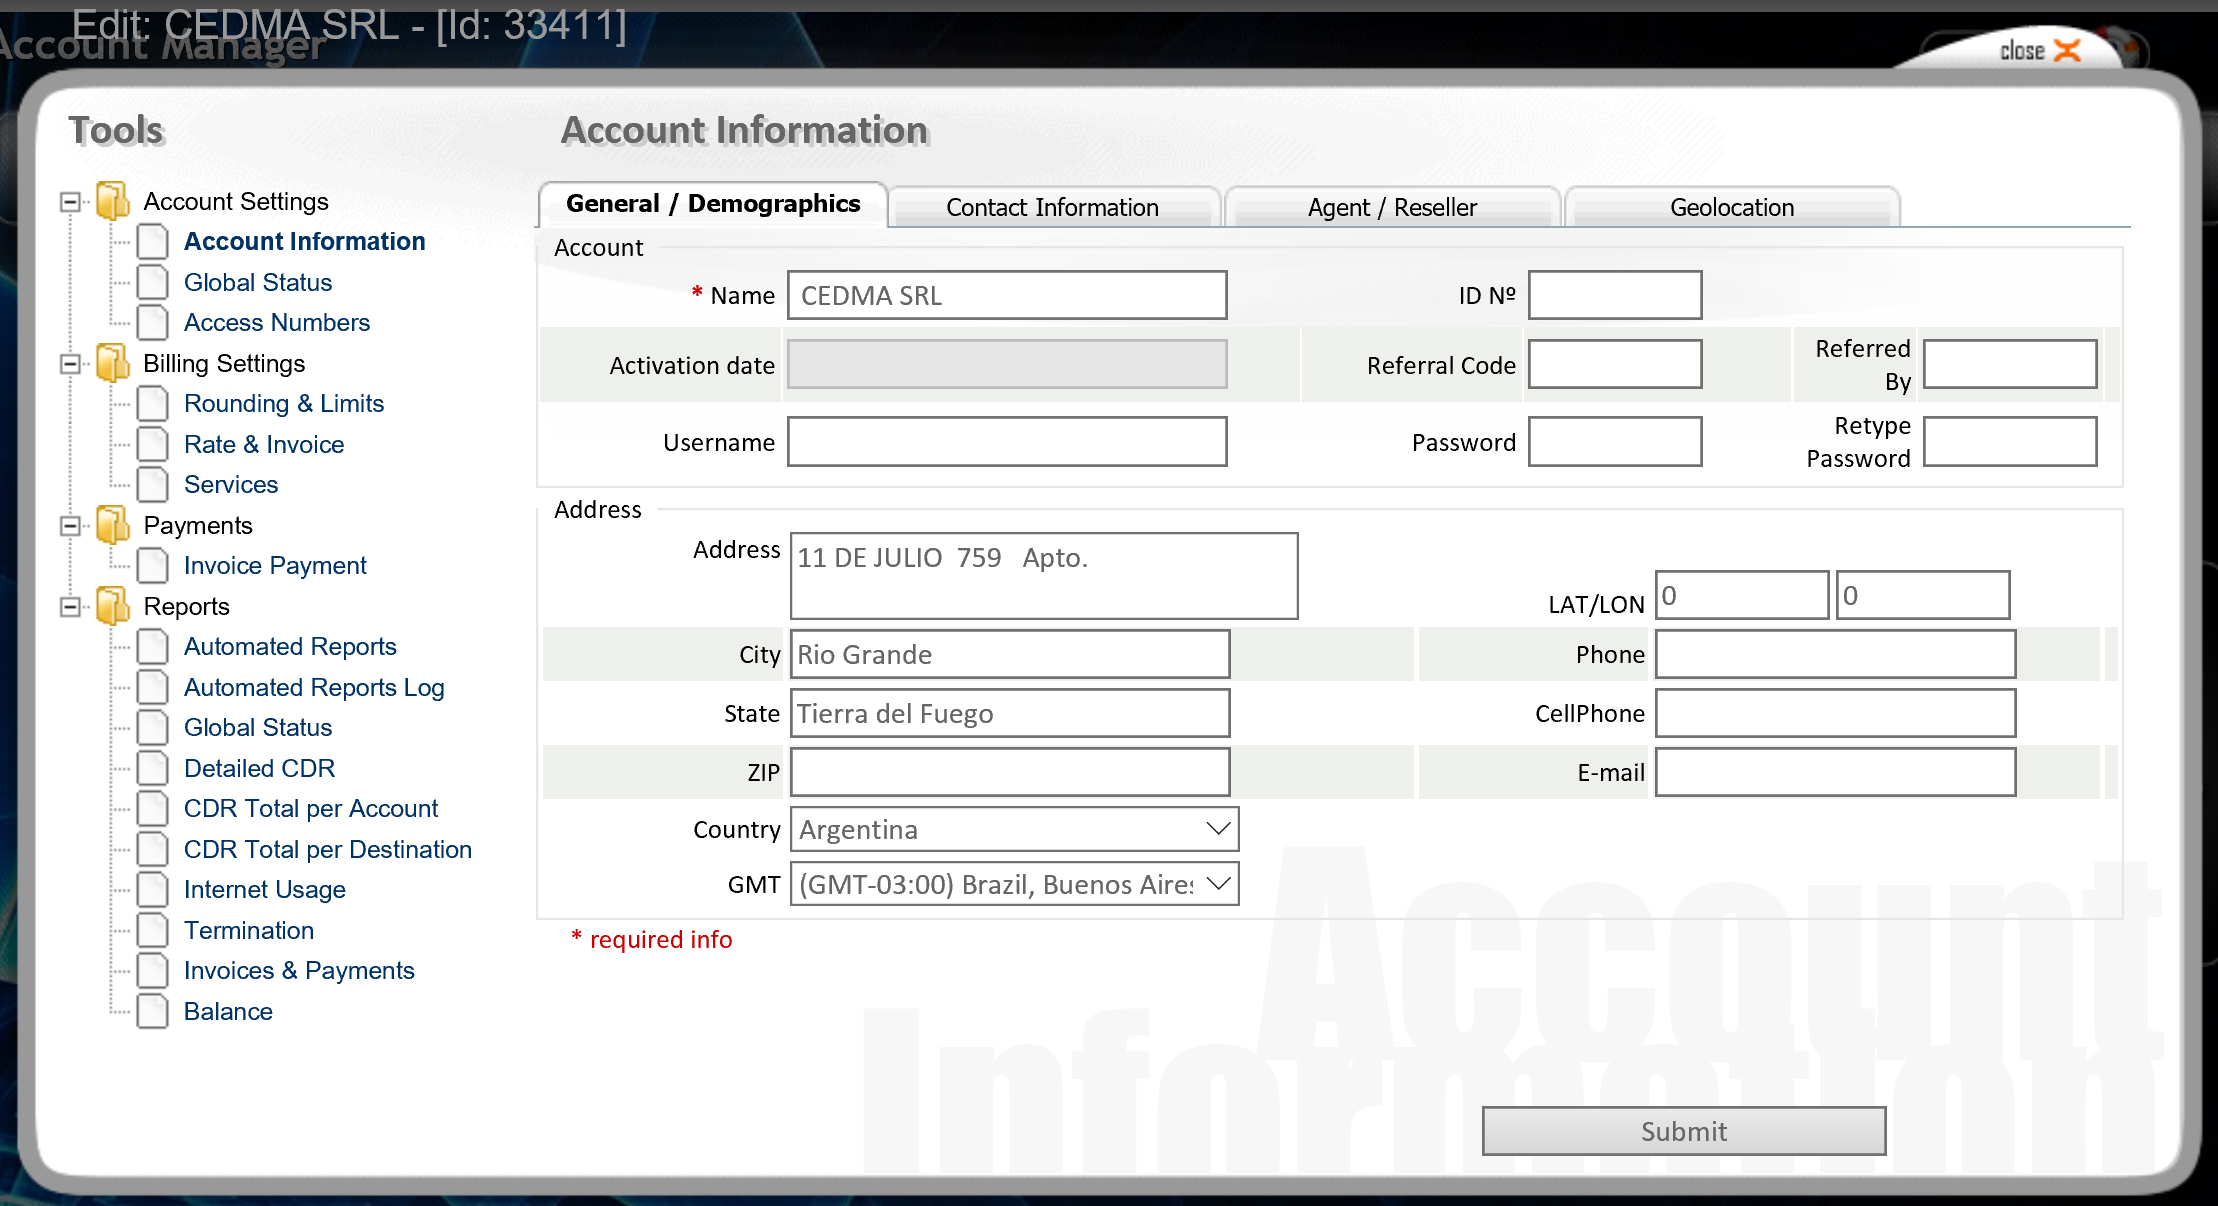Open the Geolocation tab
2218x1206 pixels.
point(1731,207)
